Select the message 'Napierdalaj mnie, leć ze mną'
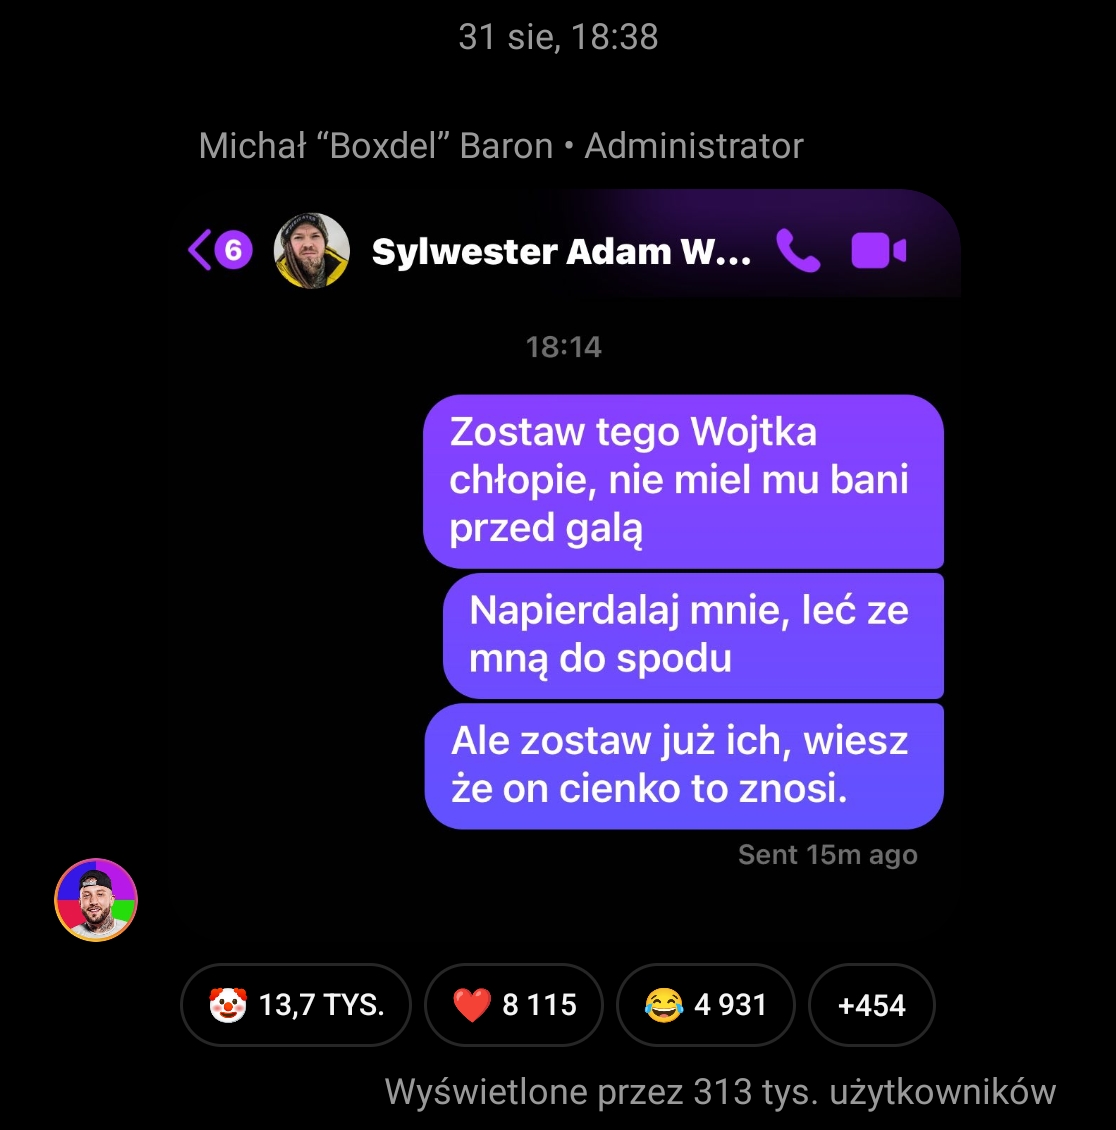This screenshot has height=1130, width=1116. click(x=693, y=636)
